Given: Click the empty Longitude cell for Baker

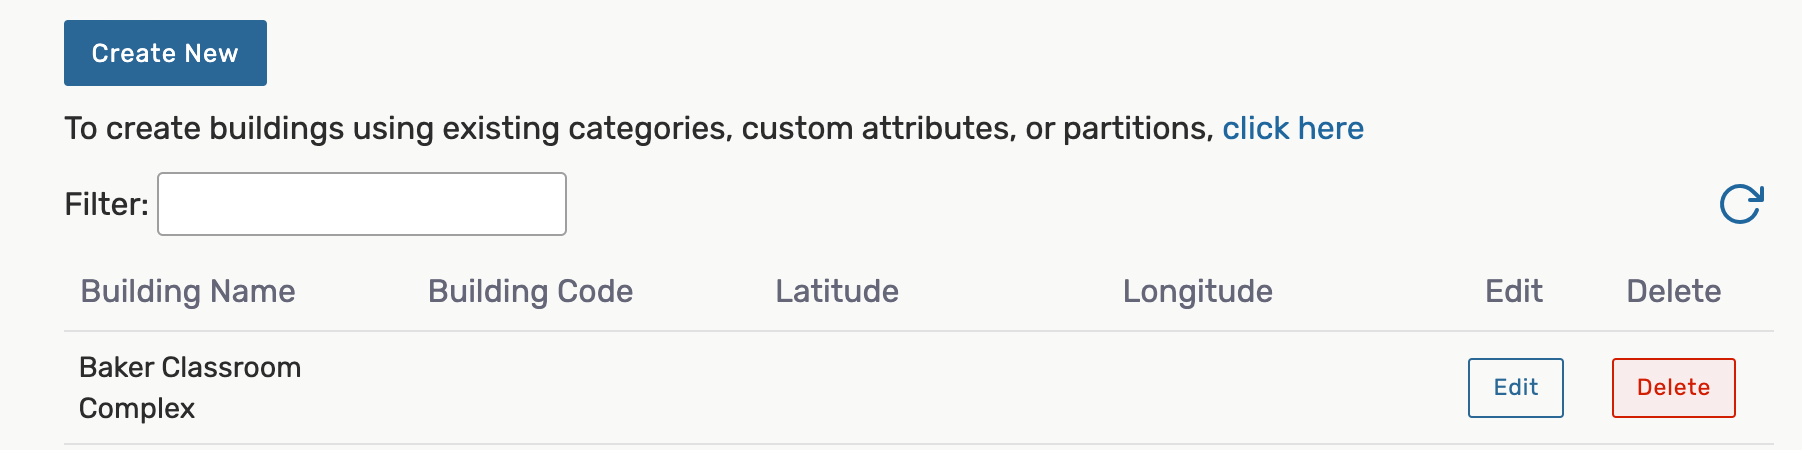Looking at the screenshot, I should tap(1197, 388).
